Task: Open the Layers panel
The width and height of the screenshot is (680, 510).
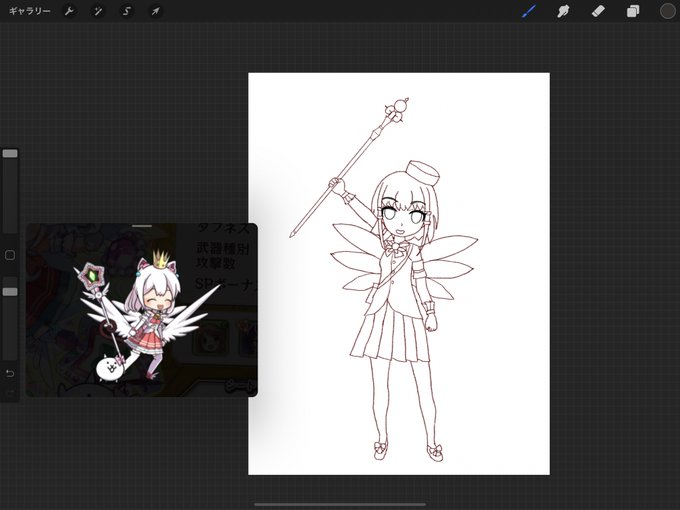Action: 633,11
